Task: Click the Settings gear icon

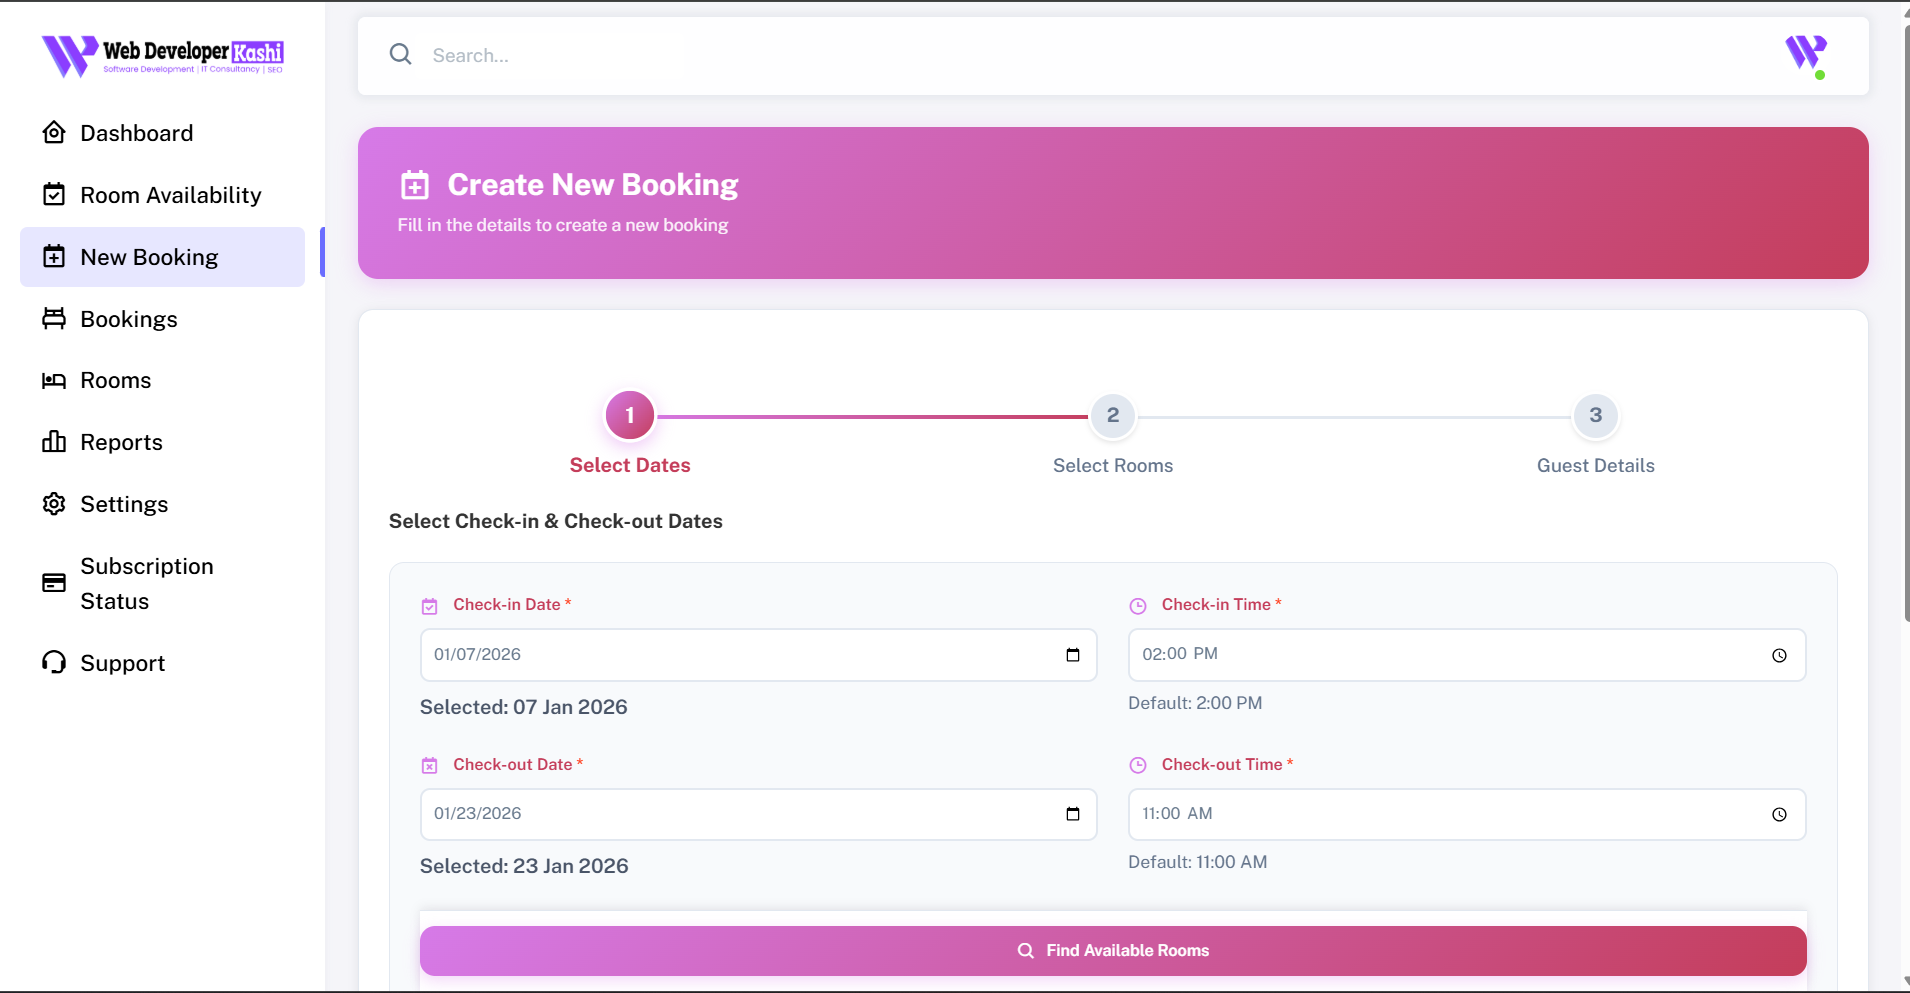Action: [55, 503]
